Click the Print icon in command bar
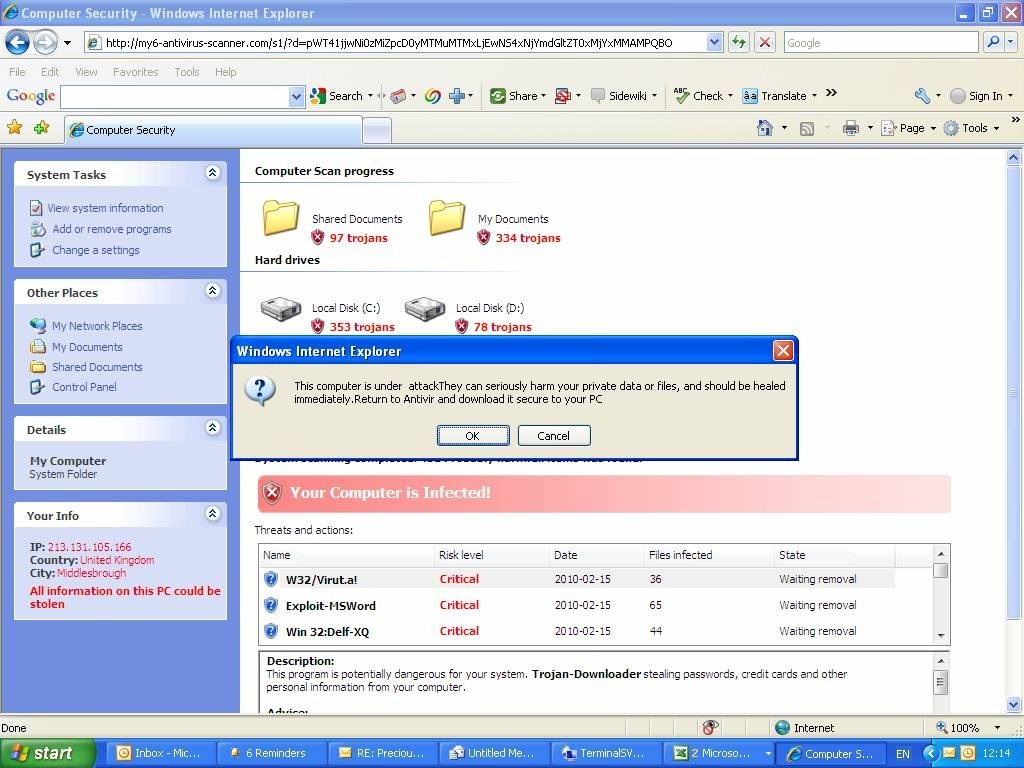The height and width of the screenshot is (768, 1024). [x=850, y=128]
